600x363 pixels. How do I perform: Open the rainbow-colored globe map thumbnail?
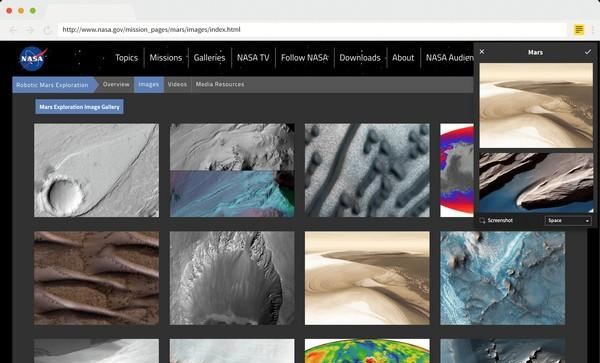click(367, 351)
